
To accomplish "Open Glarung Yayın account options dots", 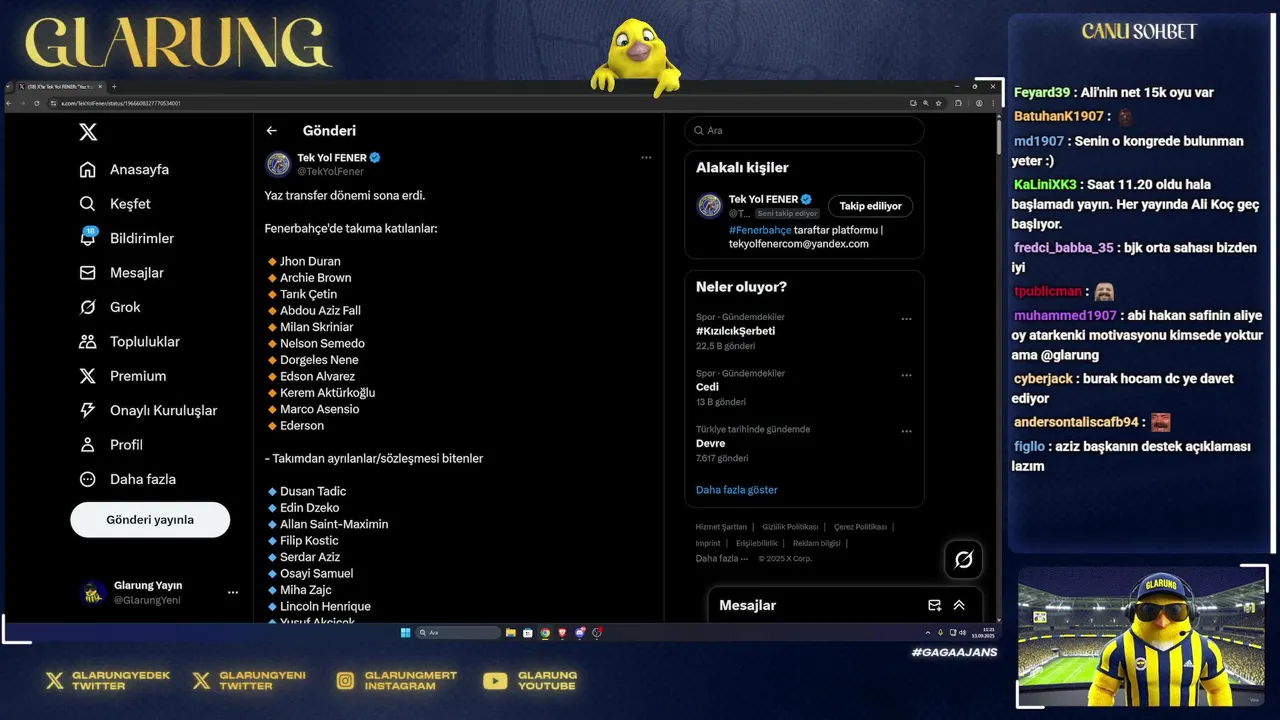I will click(233, 592).
